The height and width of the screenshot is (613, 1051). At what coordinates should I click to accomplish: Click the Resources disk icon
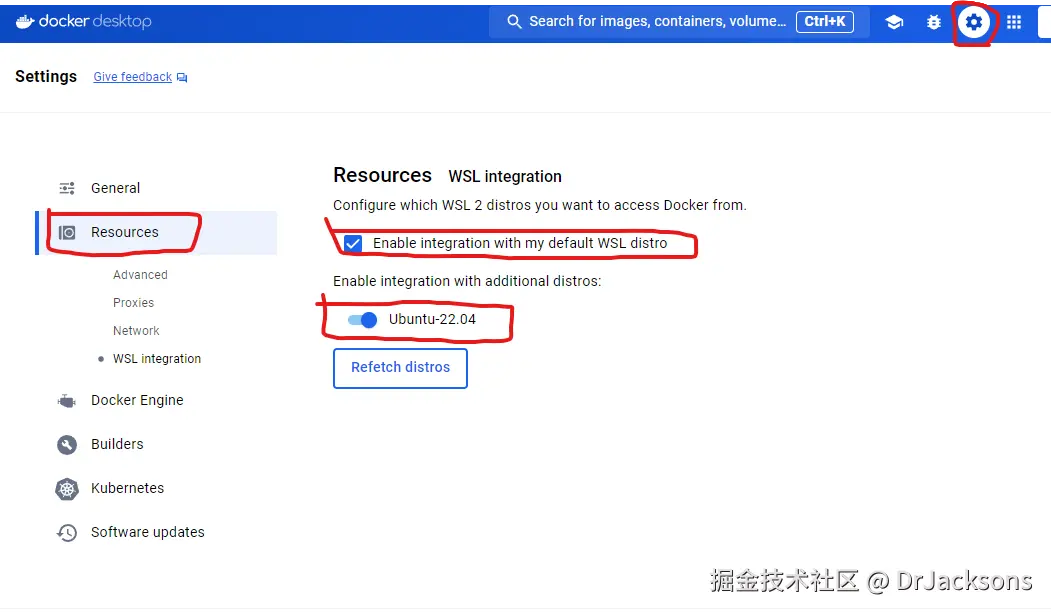pyautogui.click(x=67, y=232)
